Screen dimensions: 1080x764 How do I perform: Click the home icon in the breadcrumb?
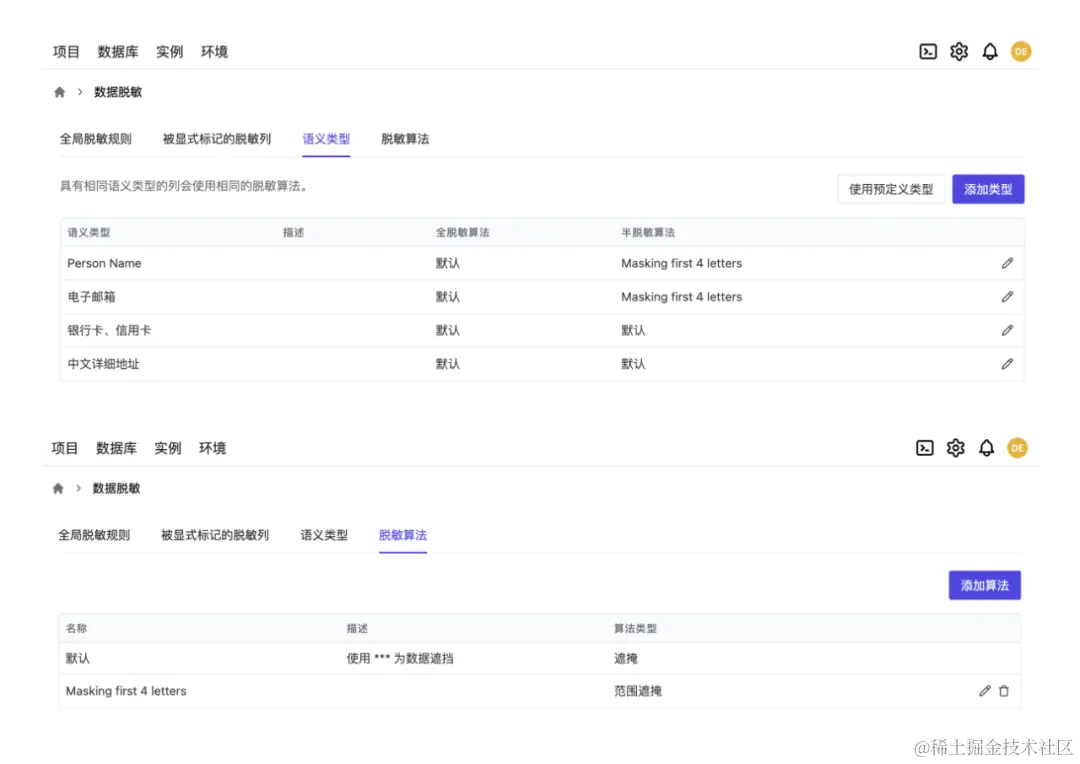(59, 91)
